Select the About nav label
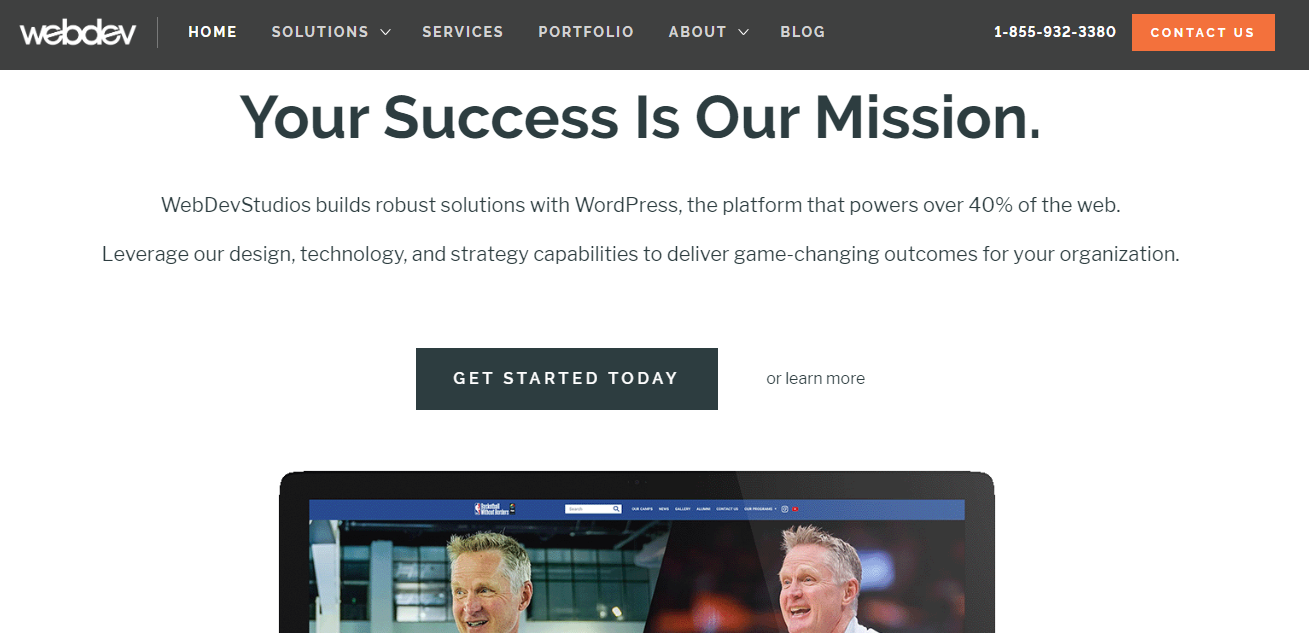The image size is (1309, 633). tap(698, 32)
